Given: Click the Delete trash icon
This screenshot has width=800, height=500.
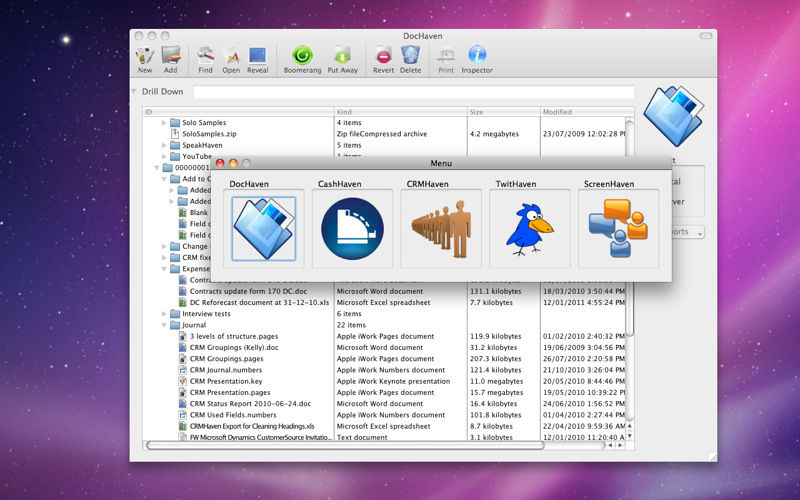Looking at the screenshot, I should pyautogui.click(x=410, y=55).
